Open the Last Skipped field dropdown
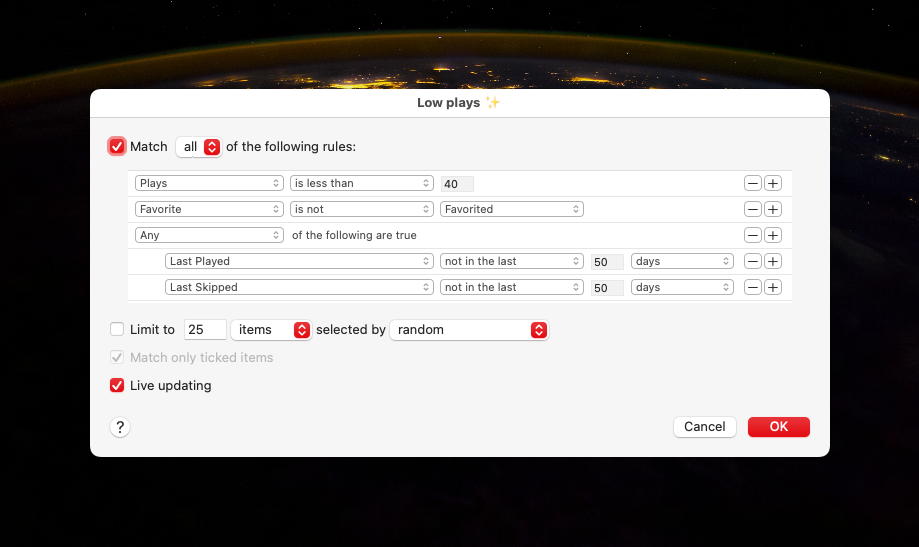 point(299,287)
